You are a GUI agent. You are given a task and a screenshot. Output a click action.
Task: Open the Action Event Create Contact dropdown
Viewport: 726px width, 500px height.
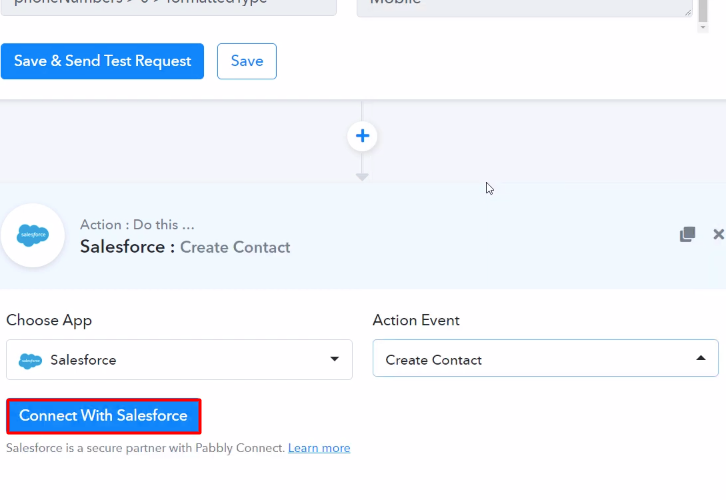pyautogui.click(x=545, y=358)
